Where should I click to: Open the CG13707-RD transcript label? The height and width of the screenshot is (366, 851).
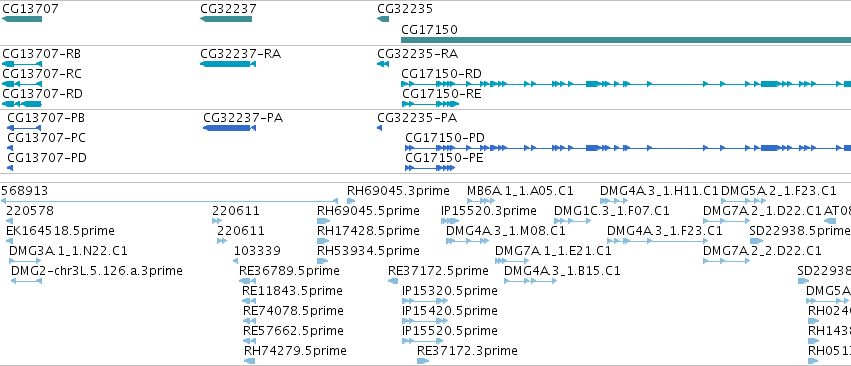coord(42,94)
